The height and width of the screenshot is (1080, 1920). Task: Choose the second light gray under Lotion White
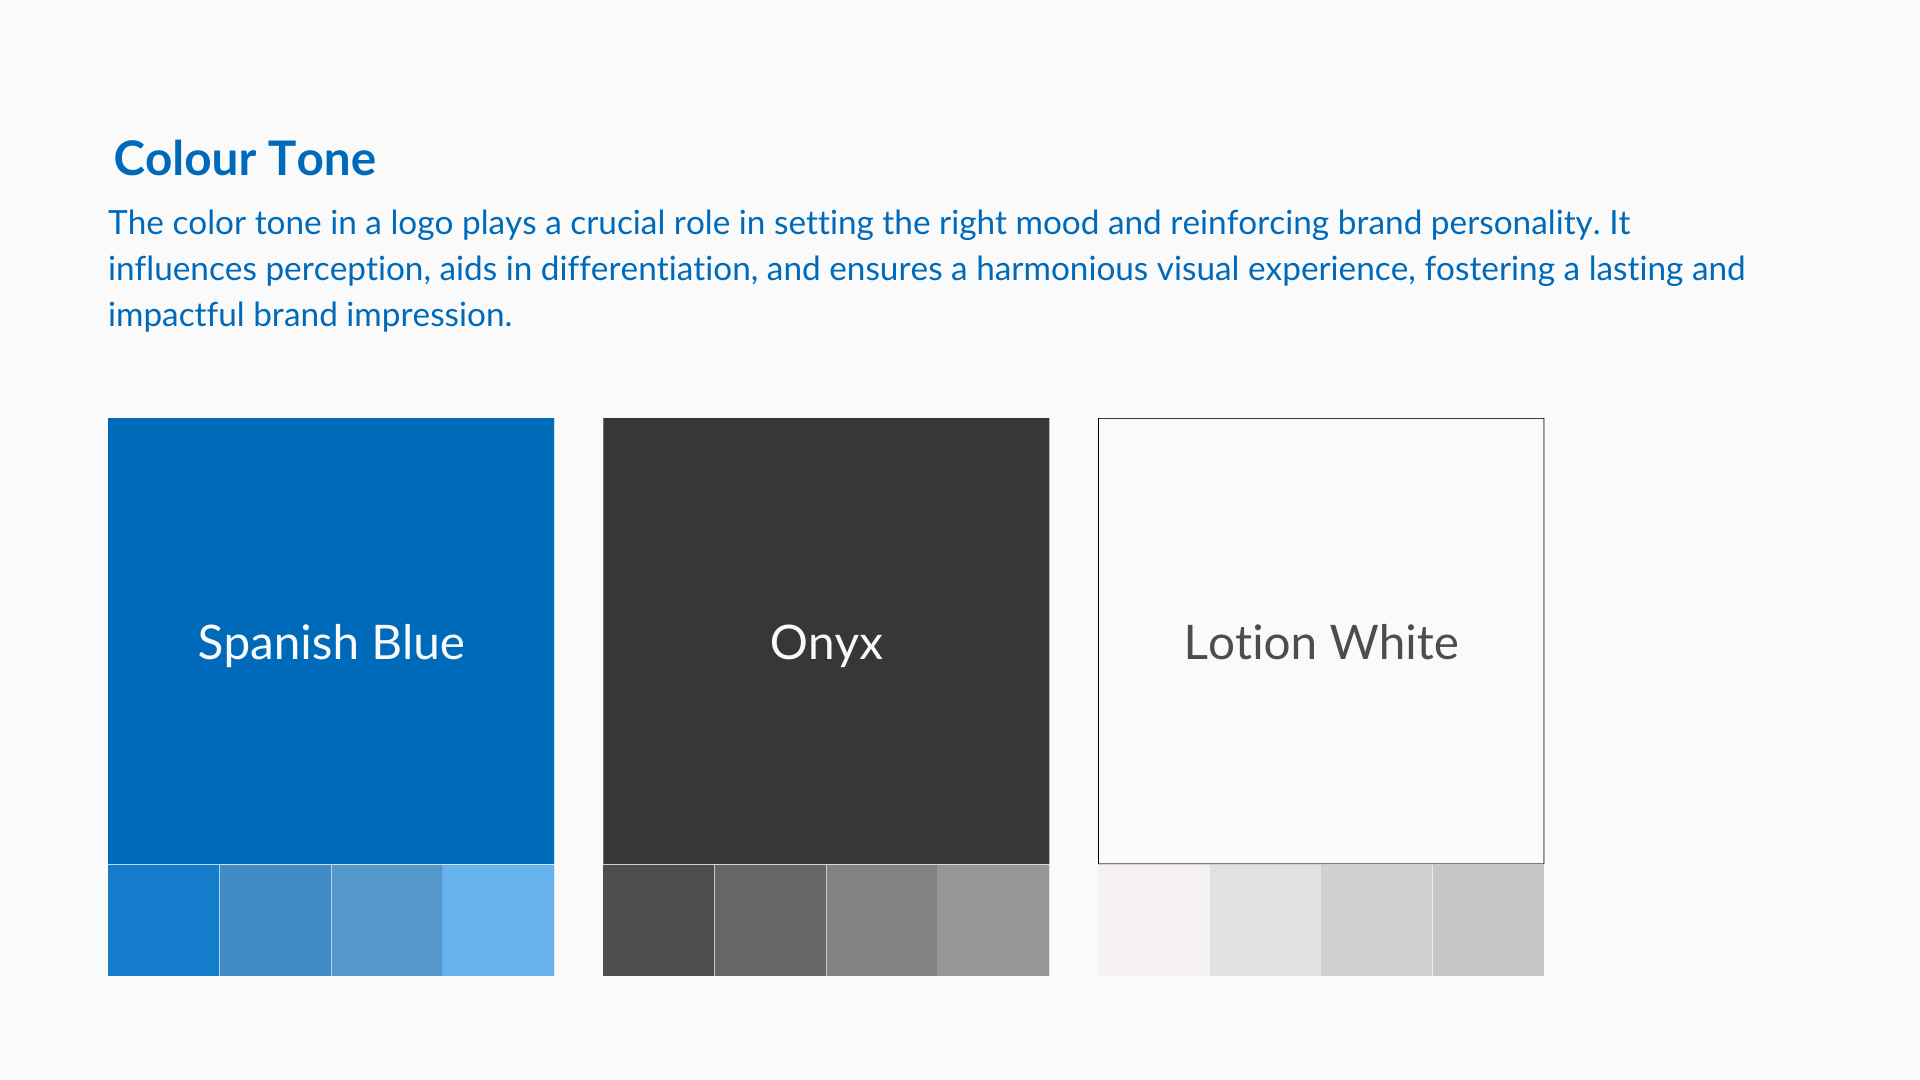pyautogui.click(x=1265, y=920)
